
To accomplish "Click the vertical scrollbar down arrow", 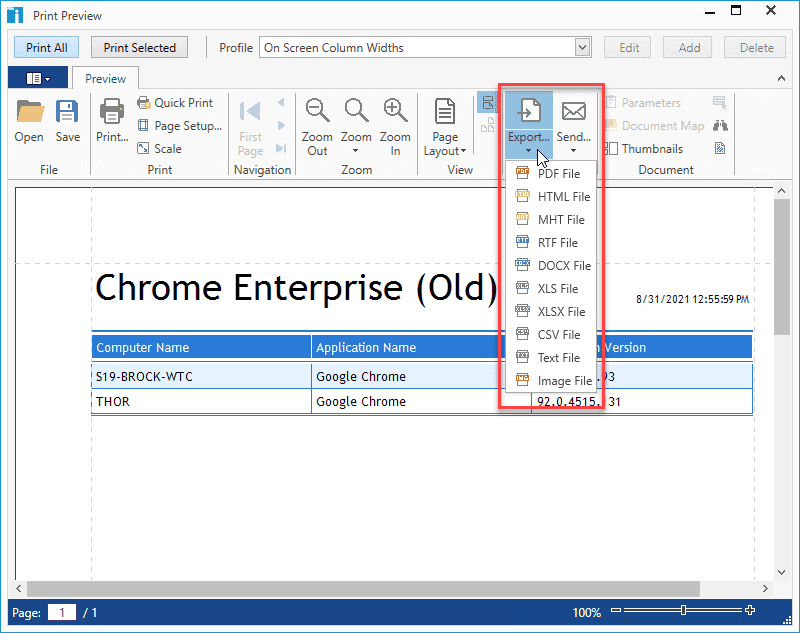I will click(x=781, y=572).
